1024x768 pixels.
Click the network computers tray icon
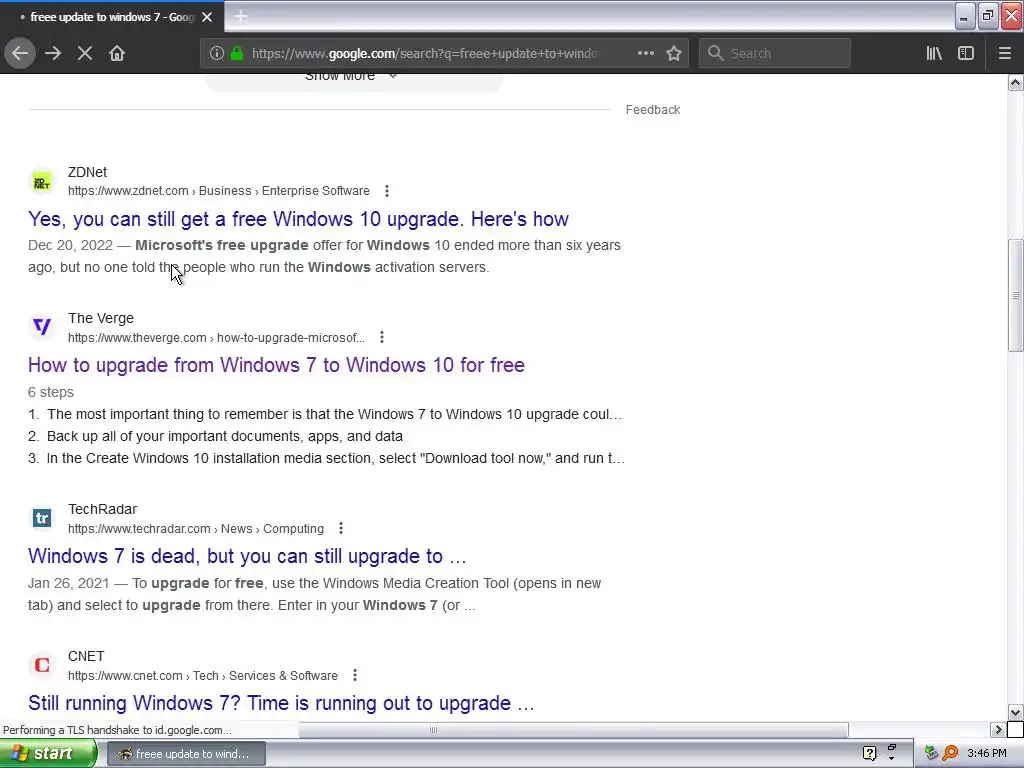coord(931,754)
